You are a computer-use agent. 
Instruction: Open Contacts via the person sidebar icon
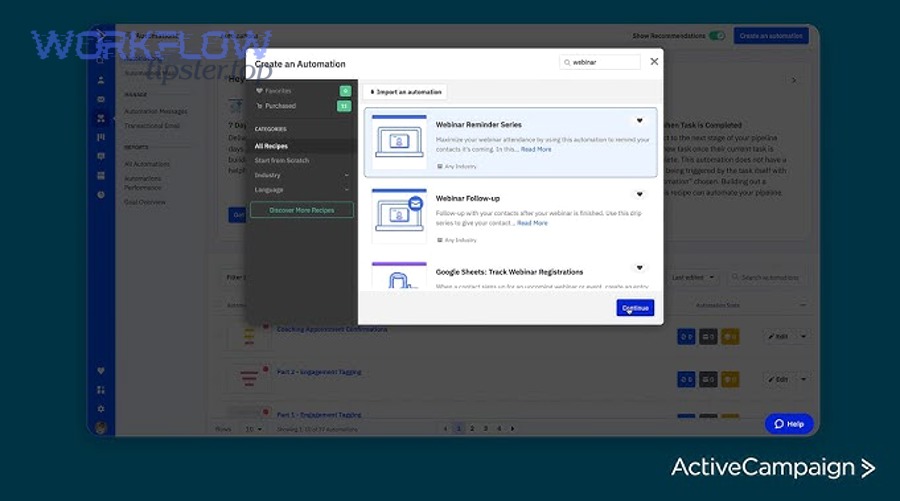tap(101, 80)
